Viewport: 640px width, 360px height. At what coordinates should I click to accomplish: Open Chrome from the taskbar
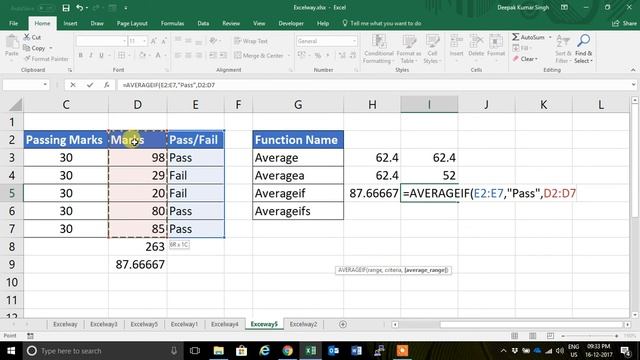[x=287, y=351]
